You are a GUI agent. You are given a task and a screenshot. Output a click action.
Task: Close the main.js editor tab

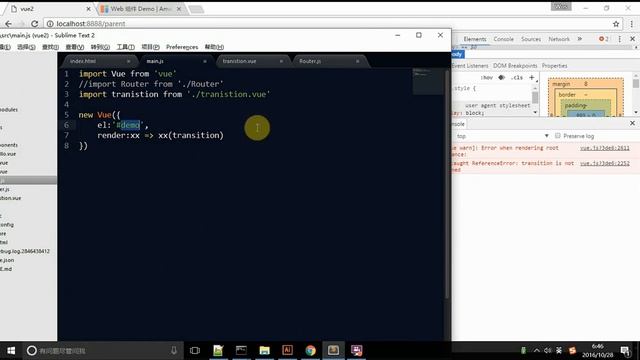pos(205,61)
